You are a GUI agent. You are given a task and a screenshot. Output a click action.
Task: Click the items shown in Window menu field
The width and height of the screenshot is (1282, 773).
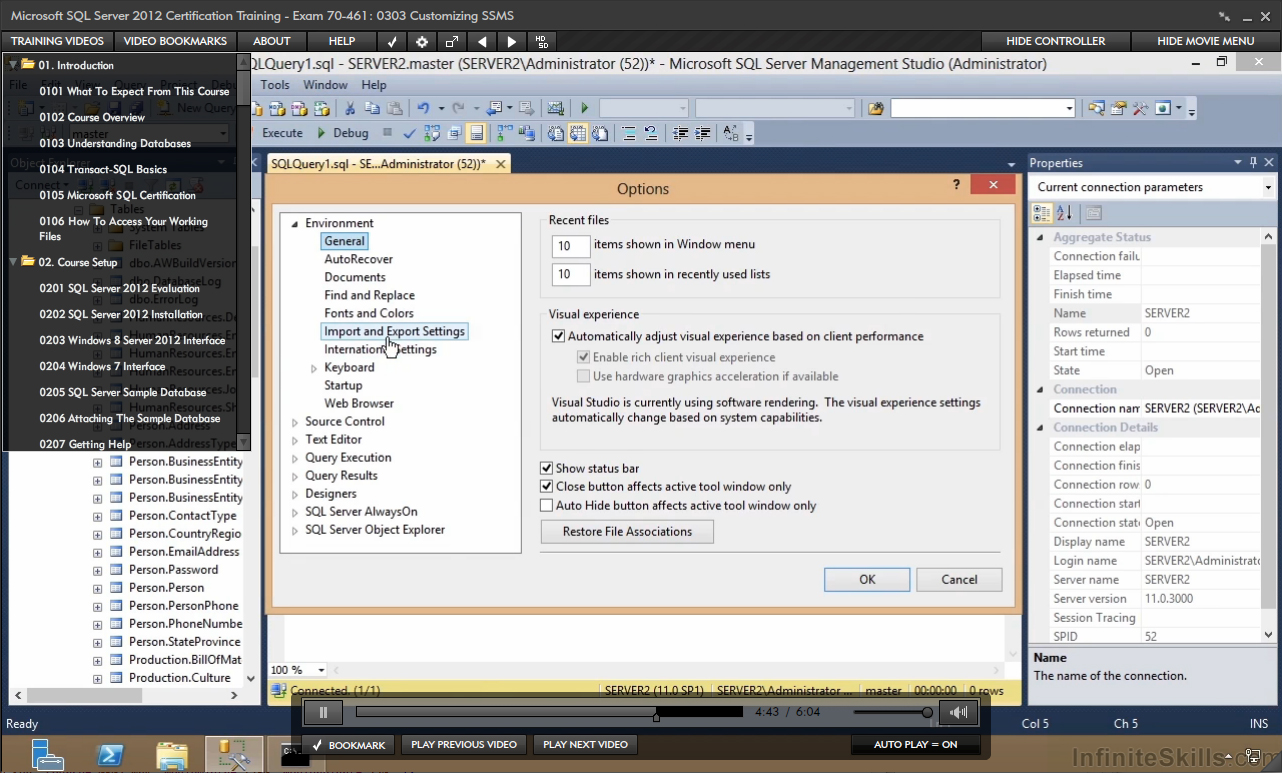point(570,245)
